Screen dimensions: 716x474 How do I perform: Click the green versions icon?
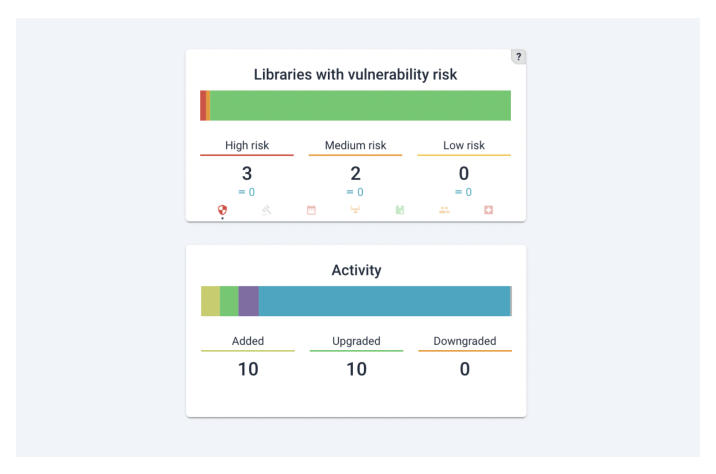click(x=400, y=210)
